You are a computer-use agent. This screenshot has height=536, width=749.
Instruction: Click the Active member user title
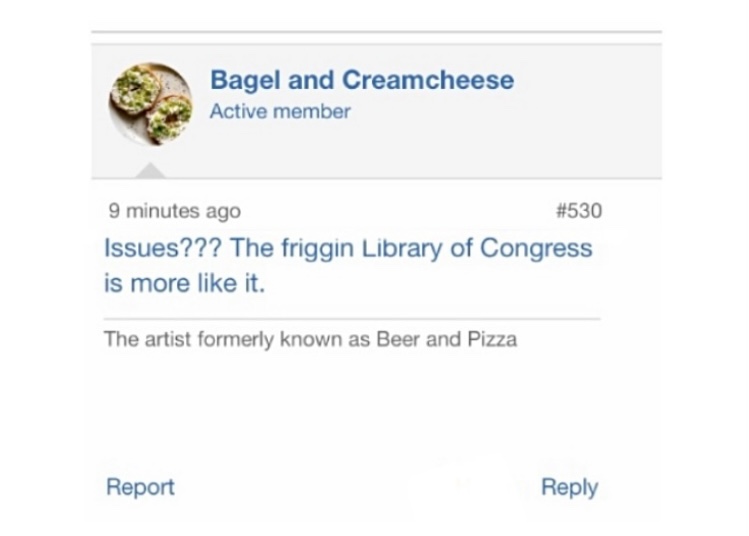coord(280,111)
